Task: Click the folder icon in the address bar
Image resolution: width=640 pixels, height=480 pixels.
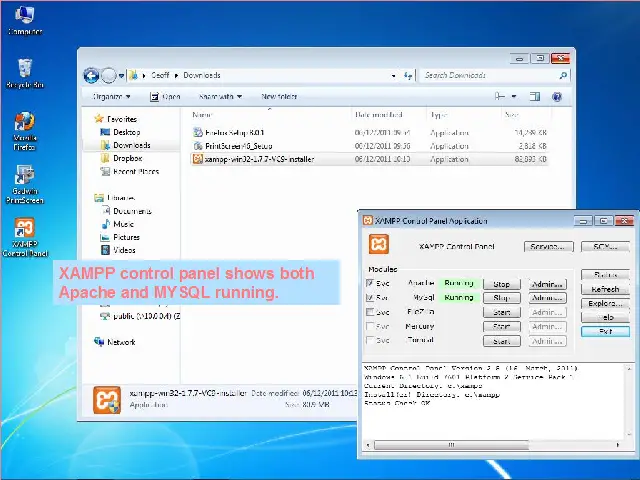Action: (x=133, y=75)
